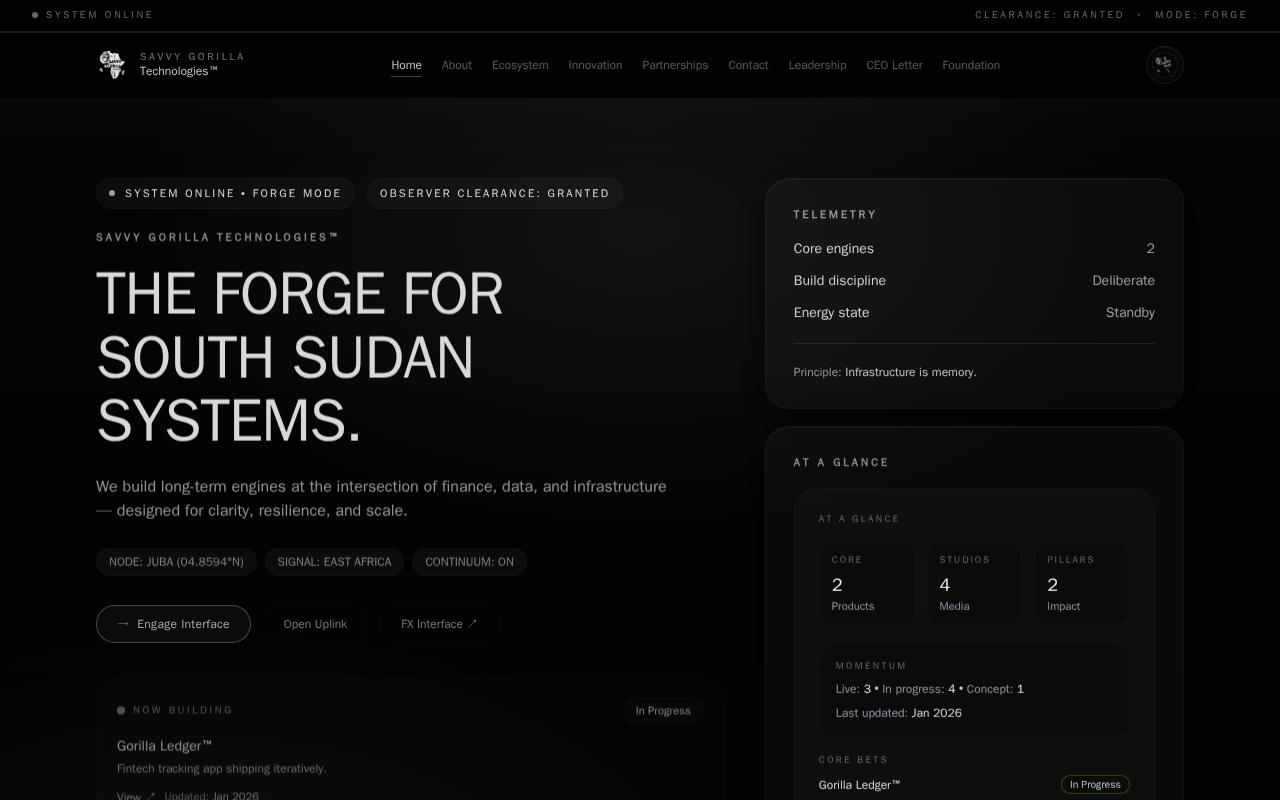Click "MODE: FORGE" in the top status bar
This screenshot has width=1280, height=800.
(x=1201, y=15)
